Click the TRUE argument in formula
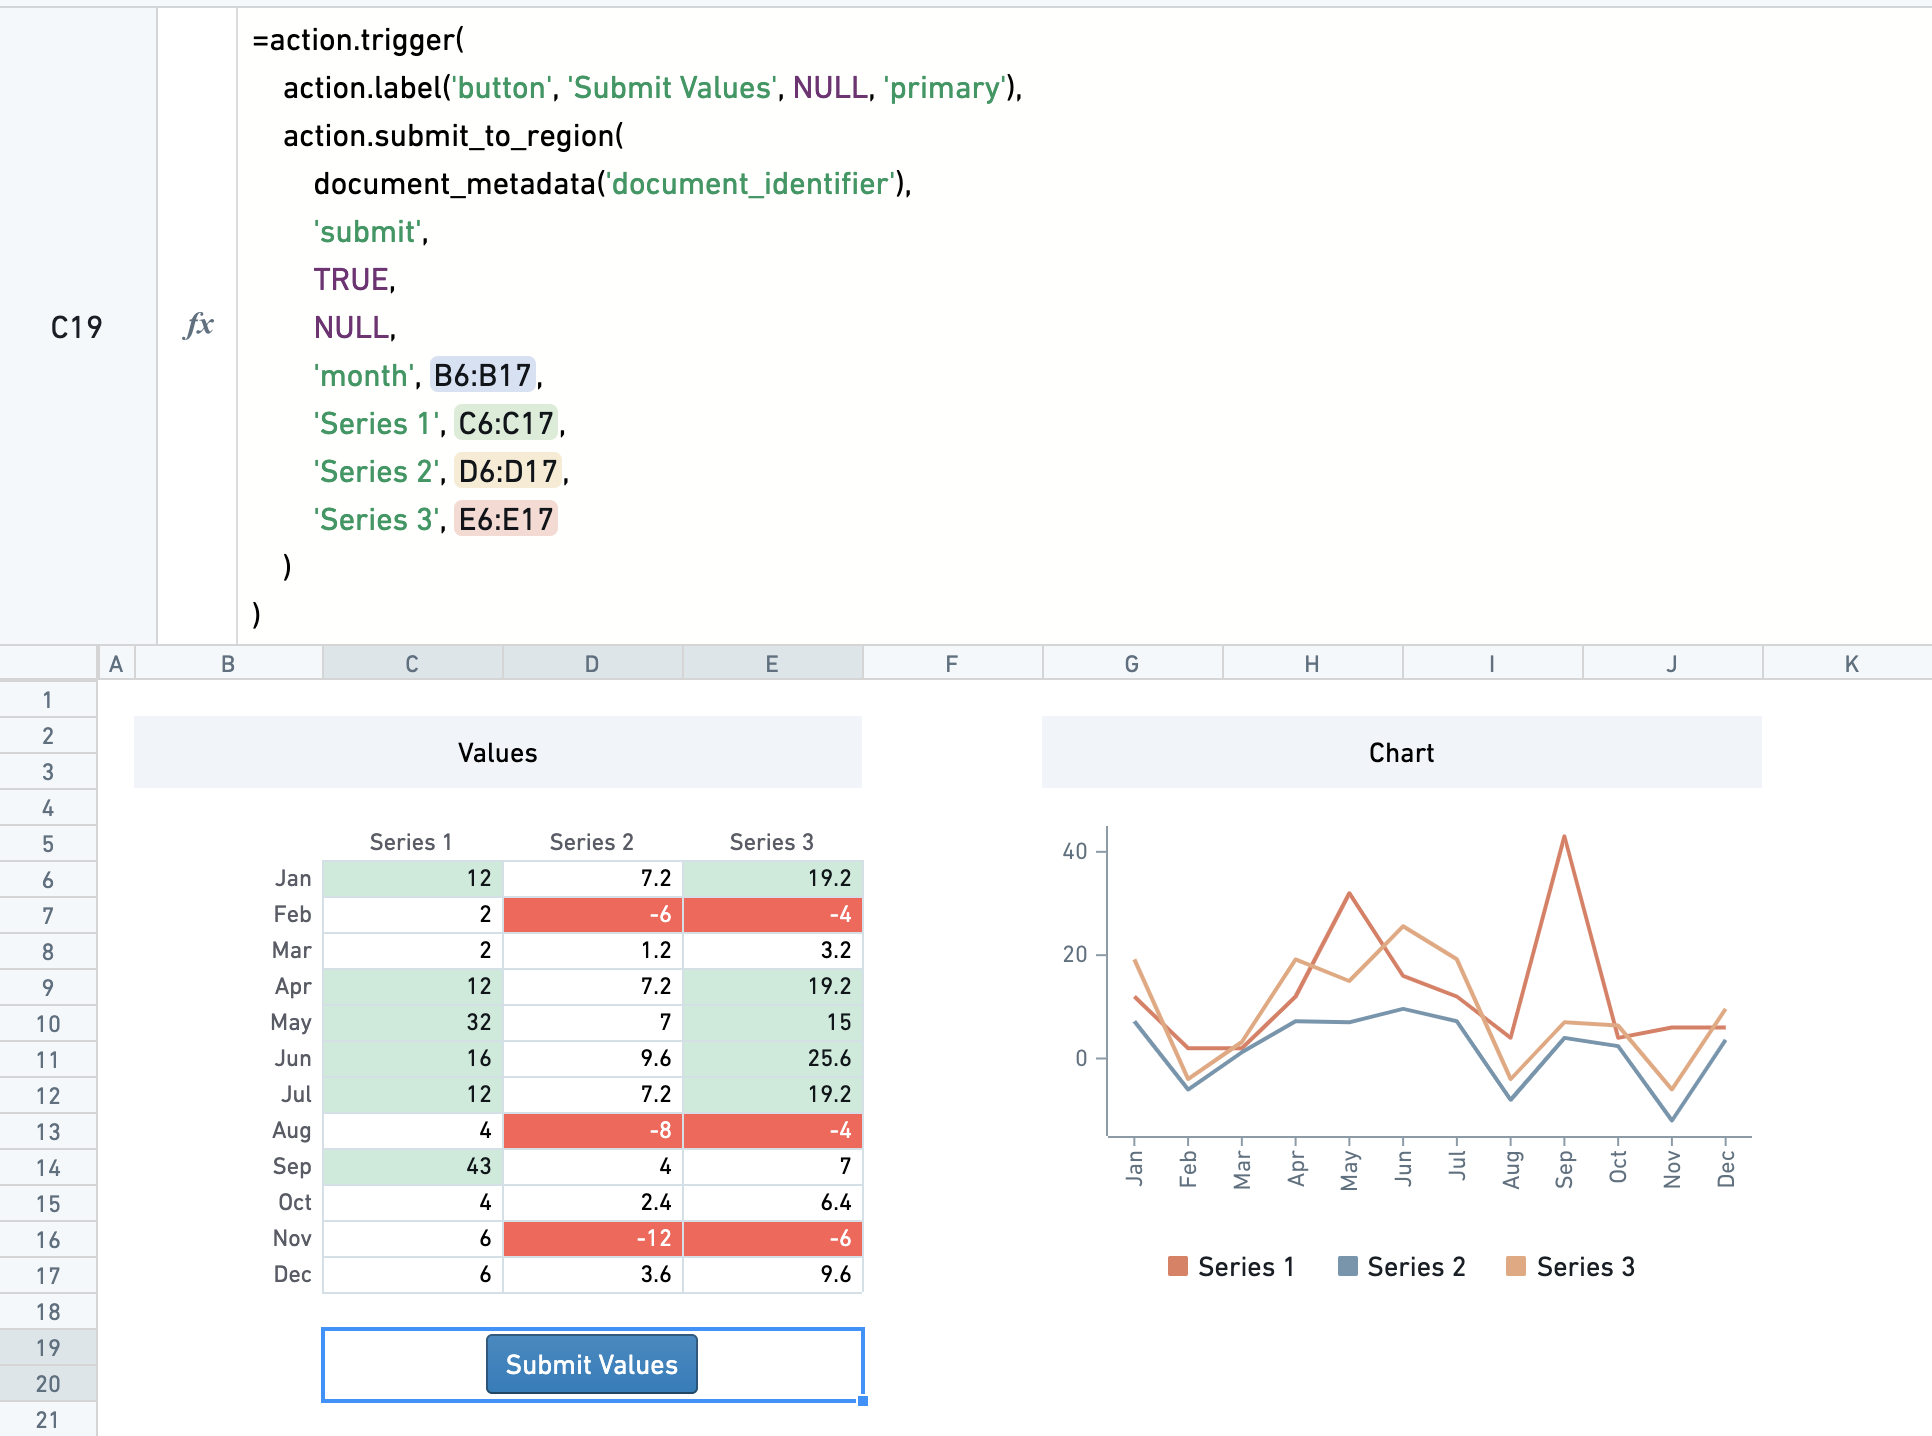The width and height of the screenshot is (1932, 1436). point(351,279)
